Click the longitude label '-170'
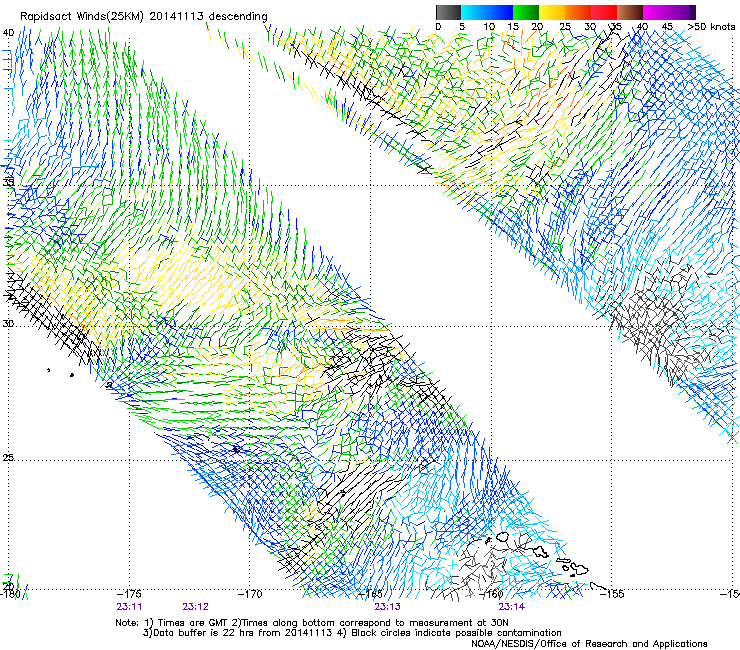Viewport: 740px width, 650px height. (250, 594)
